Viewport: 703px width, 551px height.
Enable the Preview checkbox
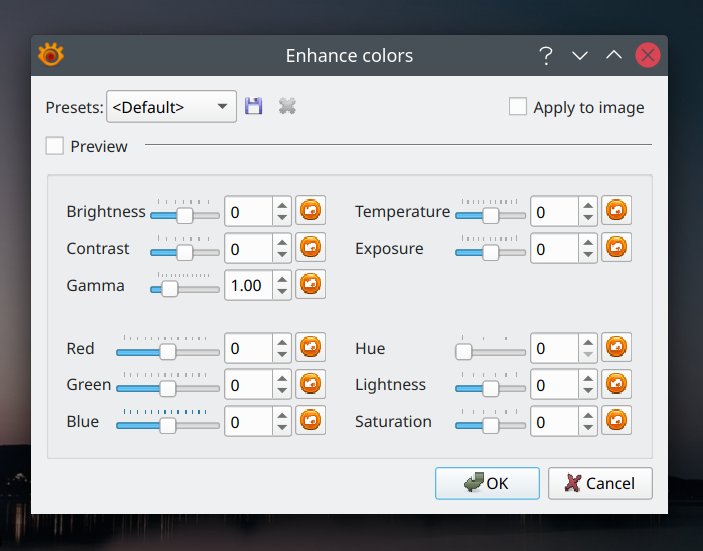pyautogui.click(x=55, y=146)
